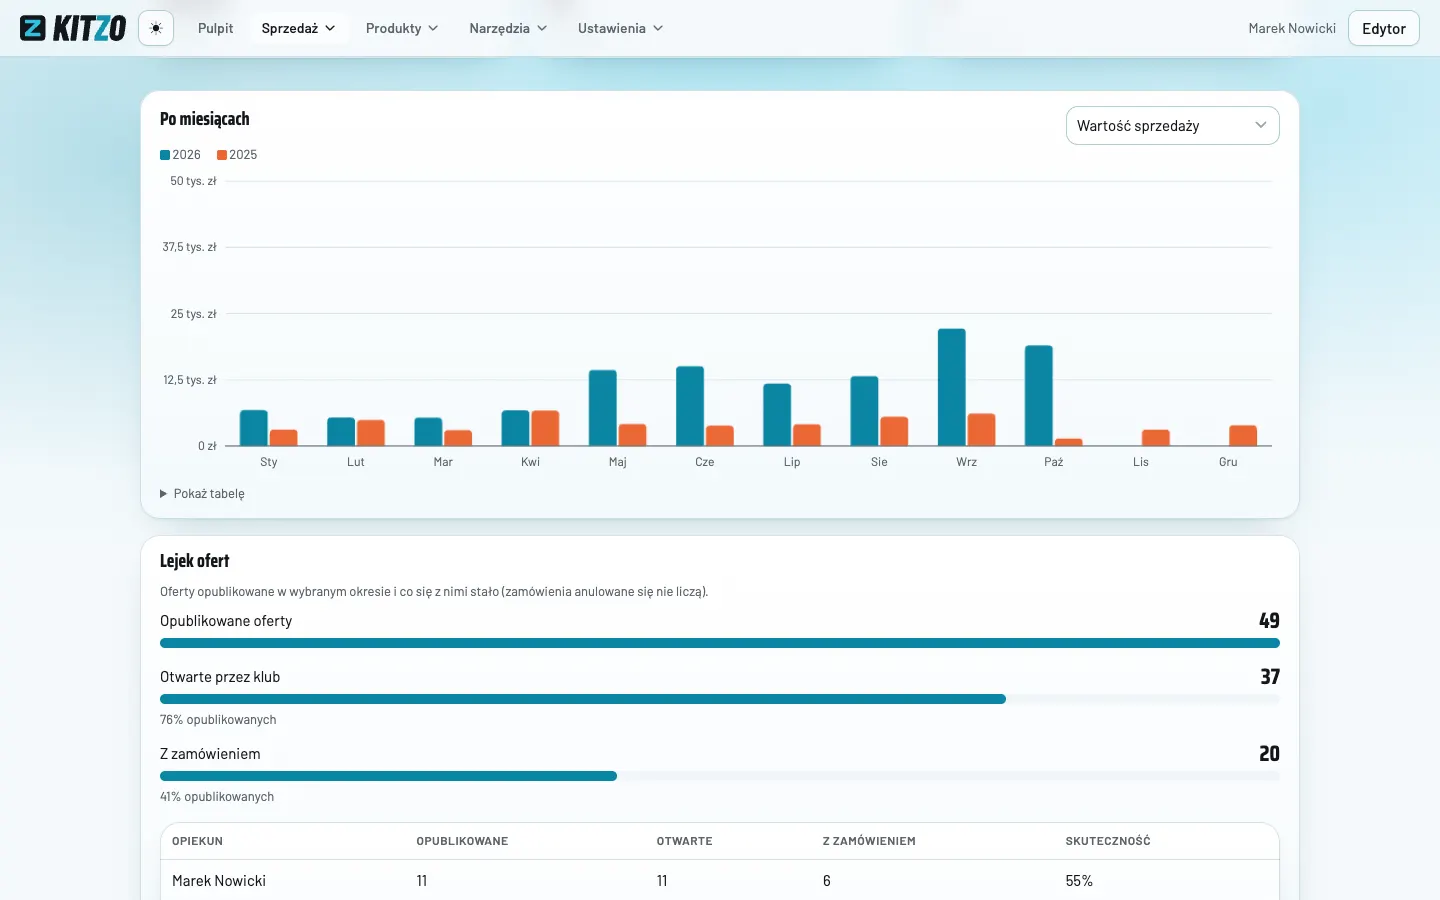Expand the Pokaż tabelę disclosure
The width and height of the screenshot is (1440, 900).
click(202, 494)
